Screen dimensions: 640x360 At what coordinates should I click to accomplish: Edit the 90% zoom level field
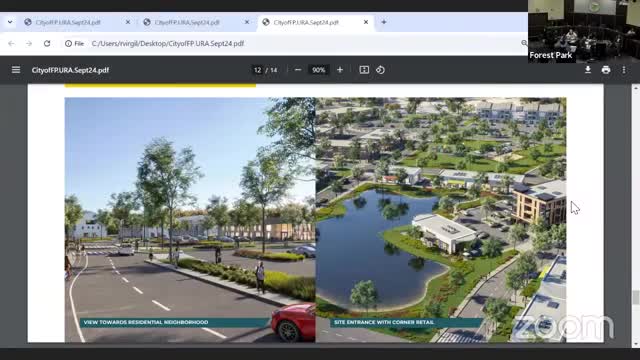318,70
